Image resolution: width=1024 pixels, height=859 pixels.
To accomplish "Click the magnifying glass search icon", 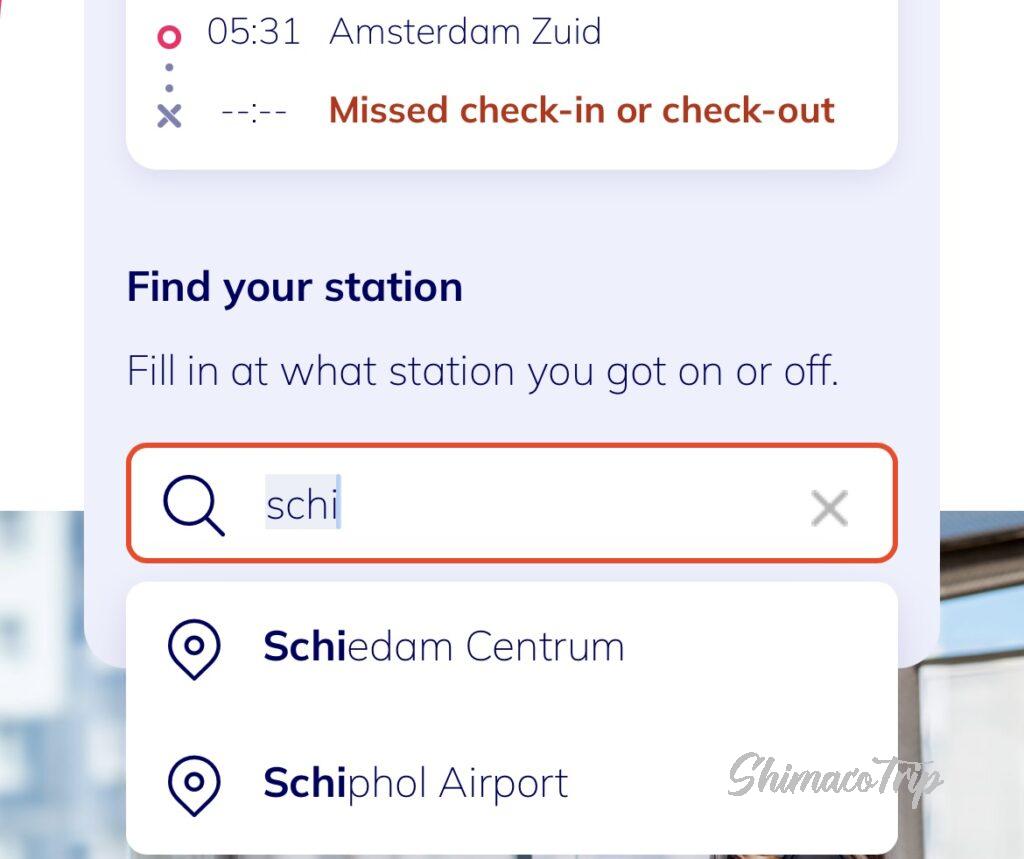I will (x=194, y=505).
